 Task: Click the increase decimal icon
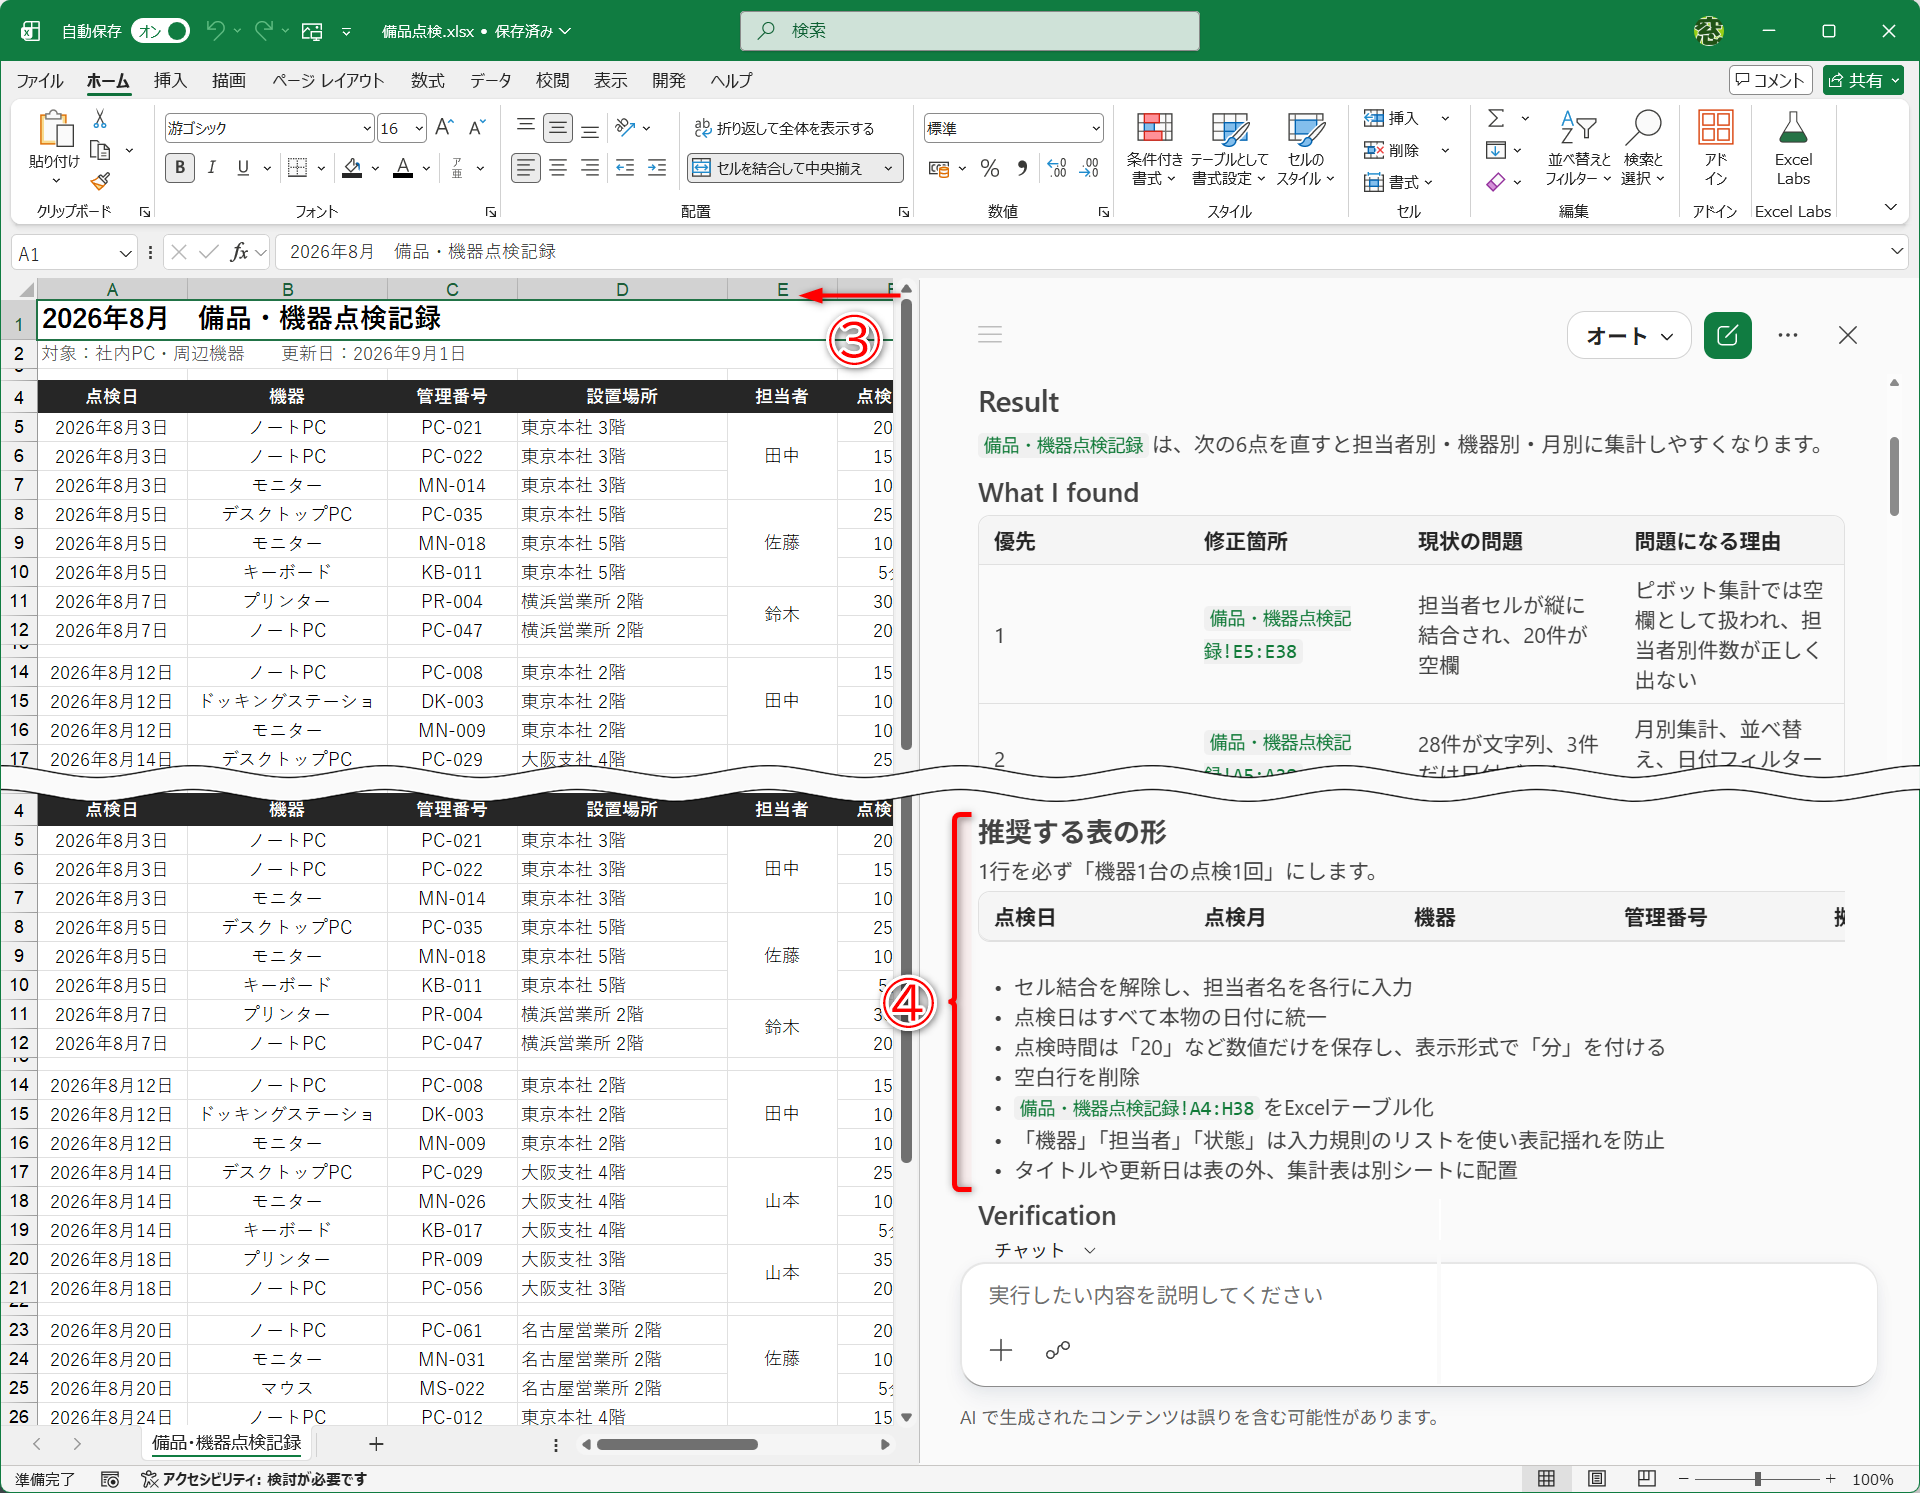[1057, 168]
